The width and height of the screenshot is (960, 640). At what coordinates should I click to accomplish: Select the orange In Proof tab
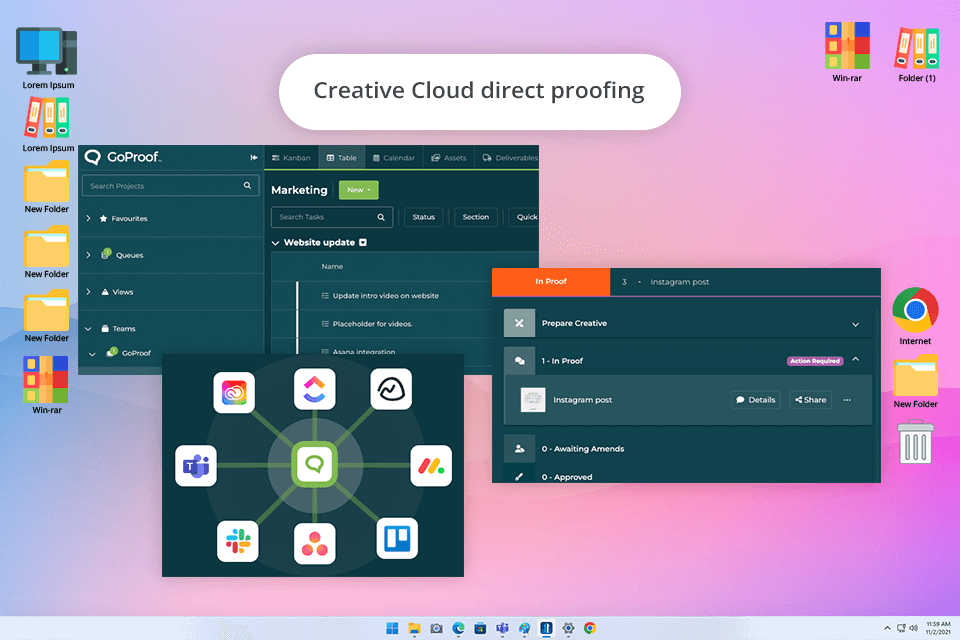551,282
